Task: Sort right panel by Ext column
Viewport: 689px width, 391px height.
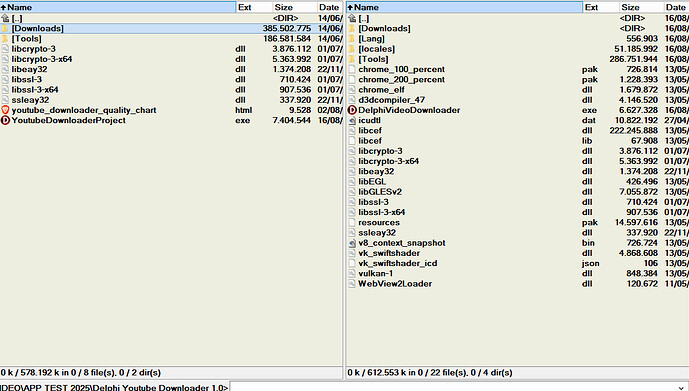Action: 601,7
